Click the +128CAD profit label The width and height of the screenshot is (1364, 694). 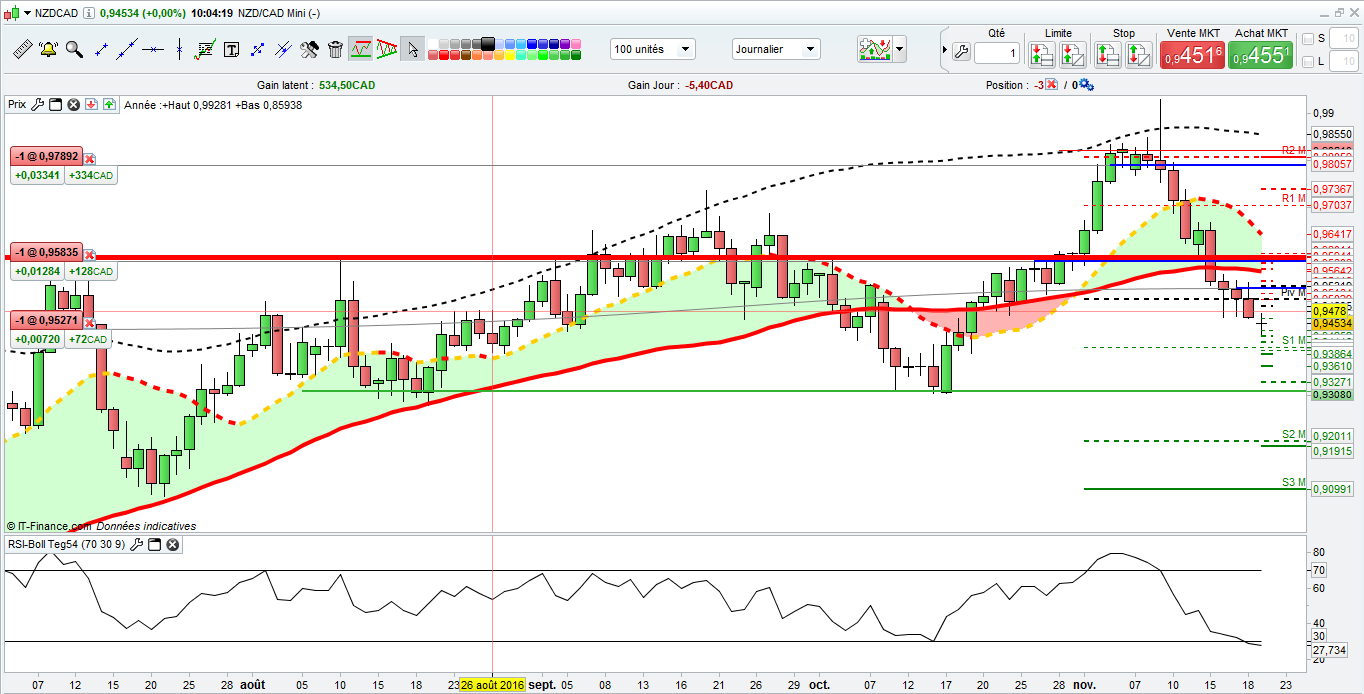point(92,271)
